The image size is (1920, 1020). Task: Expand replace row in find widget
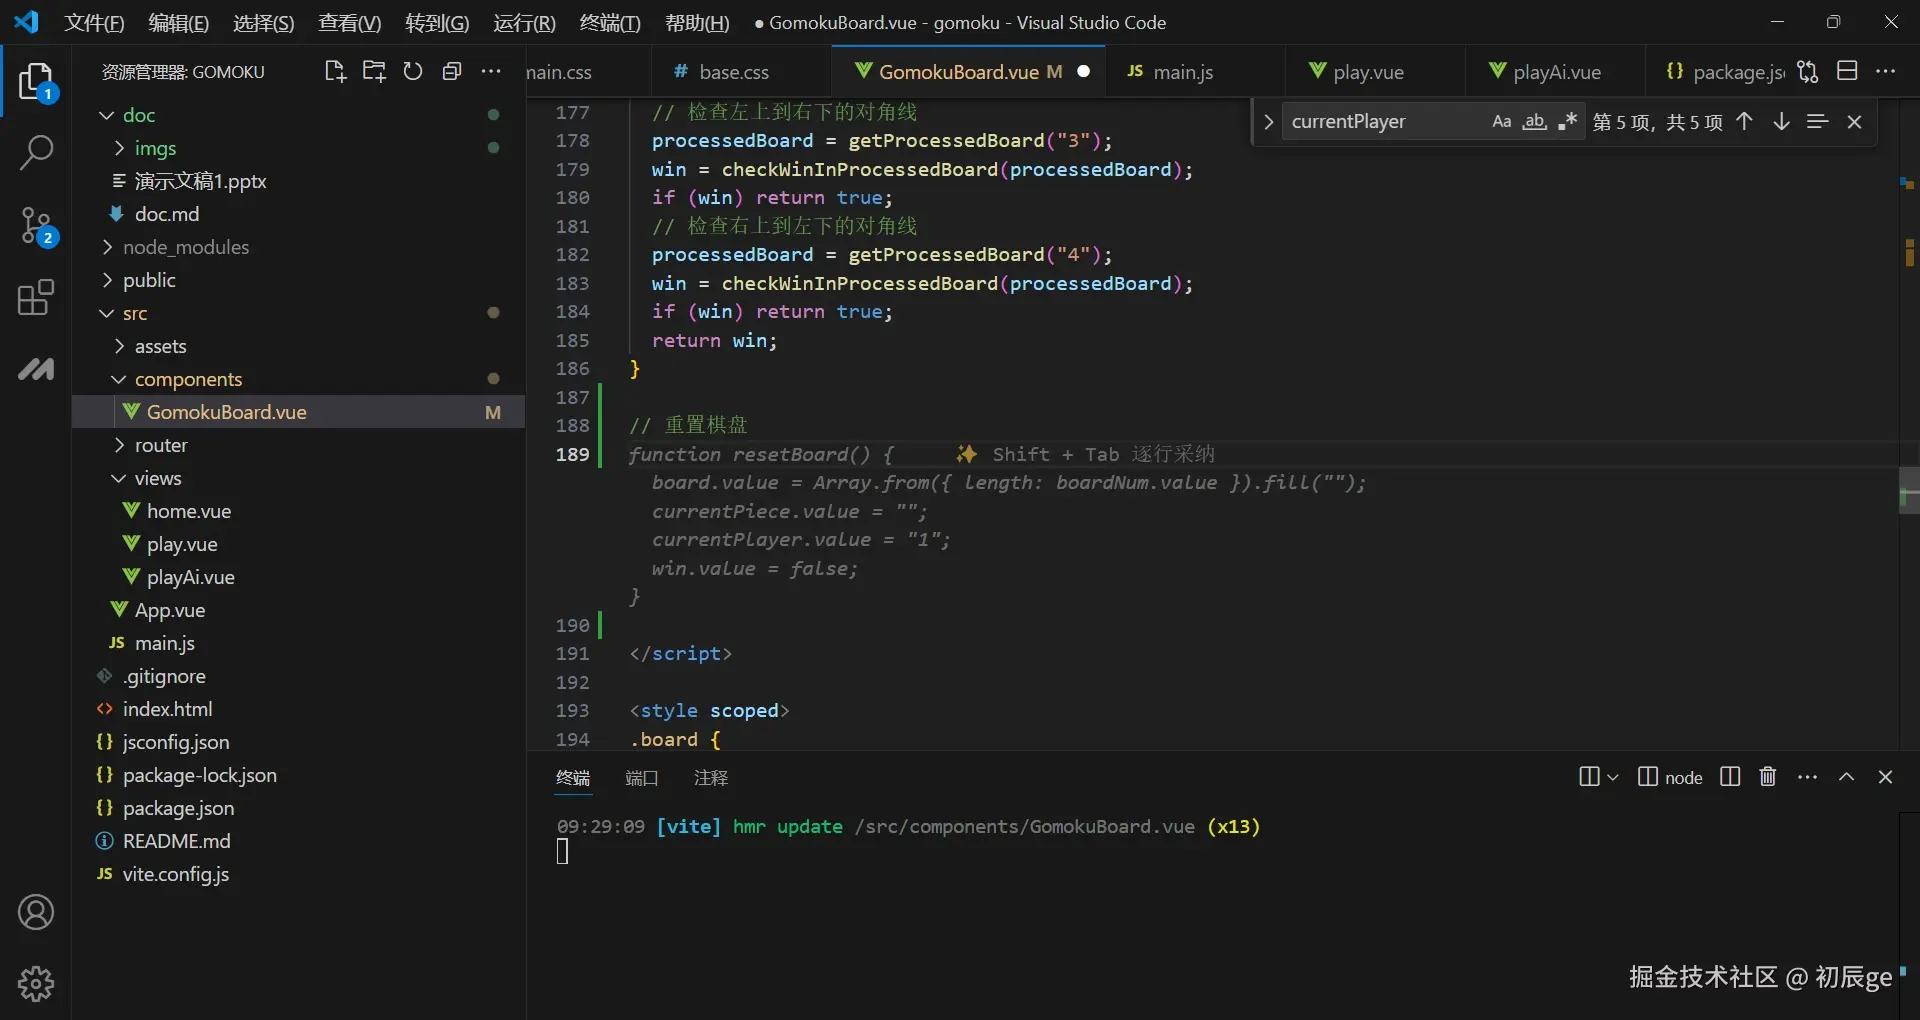[1268, 121]
